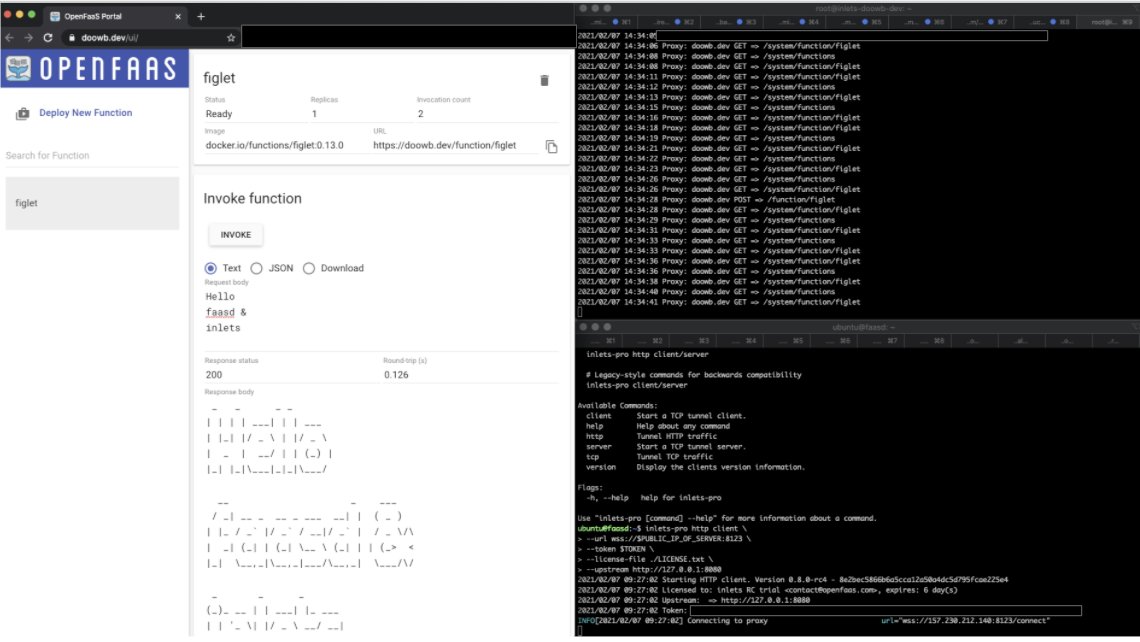1140x642 pixels.
Task: Click the Response status value 200
Action: [x=214, y=375]
